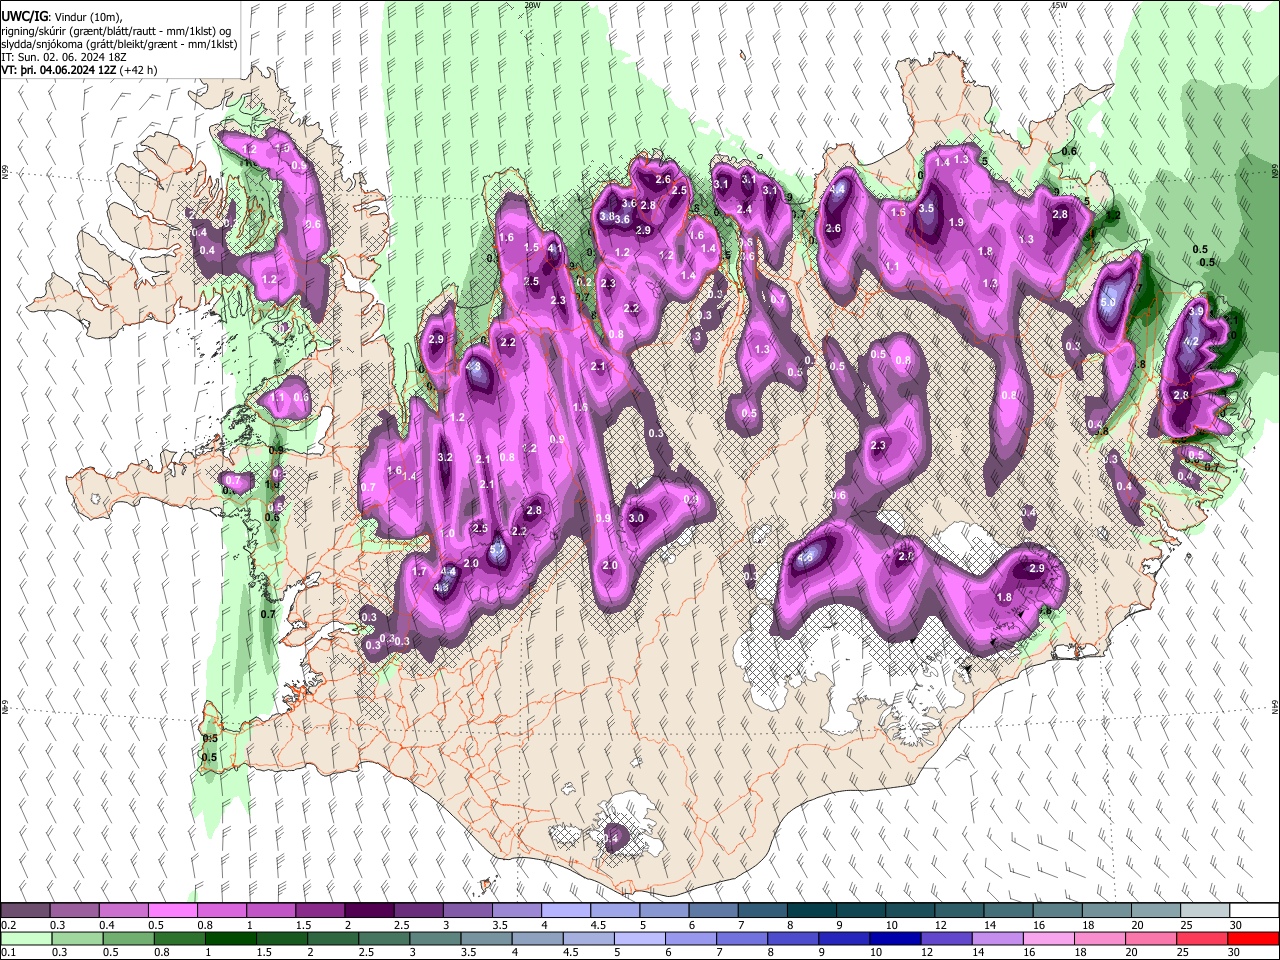Click the 6 steel-blue swatch on the snow scale
Viewport: 1280px width, 960px height.
tap(713, 911)
